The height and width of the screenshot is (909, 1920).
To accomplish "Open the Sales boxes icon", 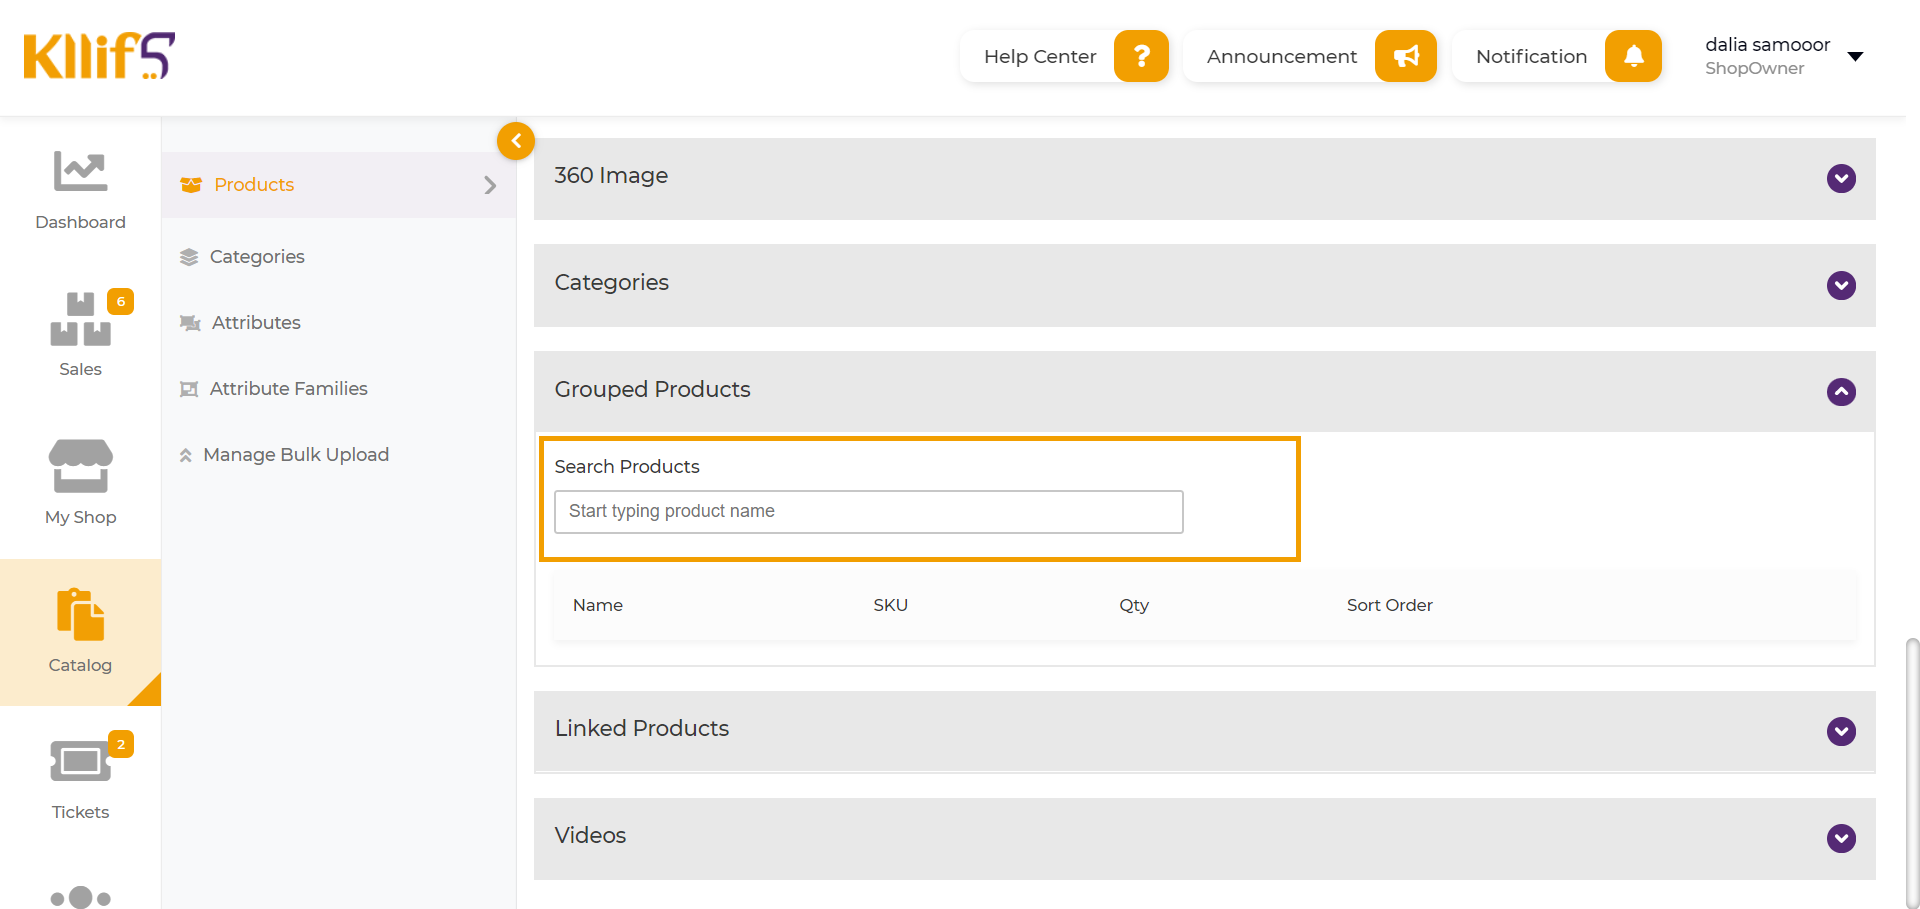I will point(80,319).
